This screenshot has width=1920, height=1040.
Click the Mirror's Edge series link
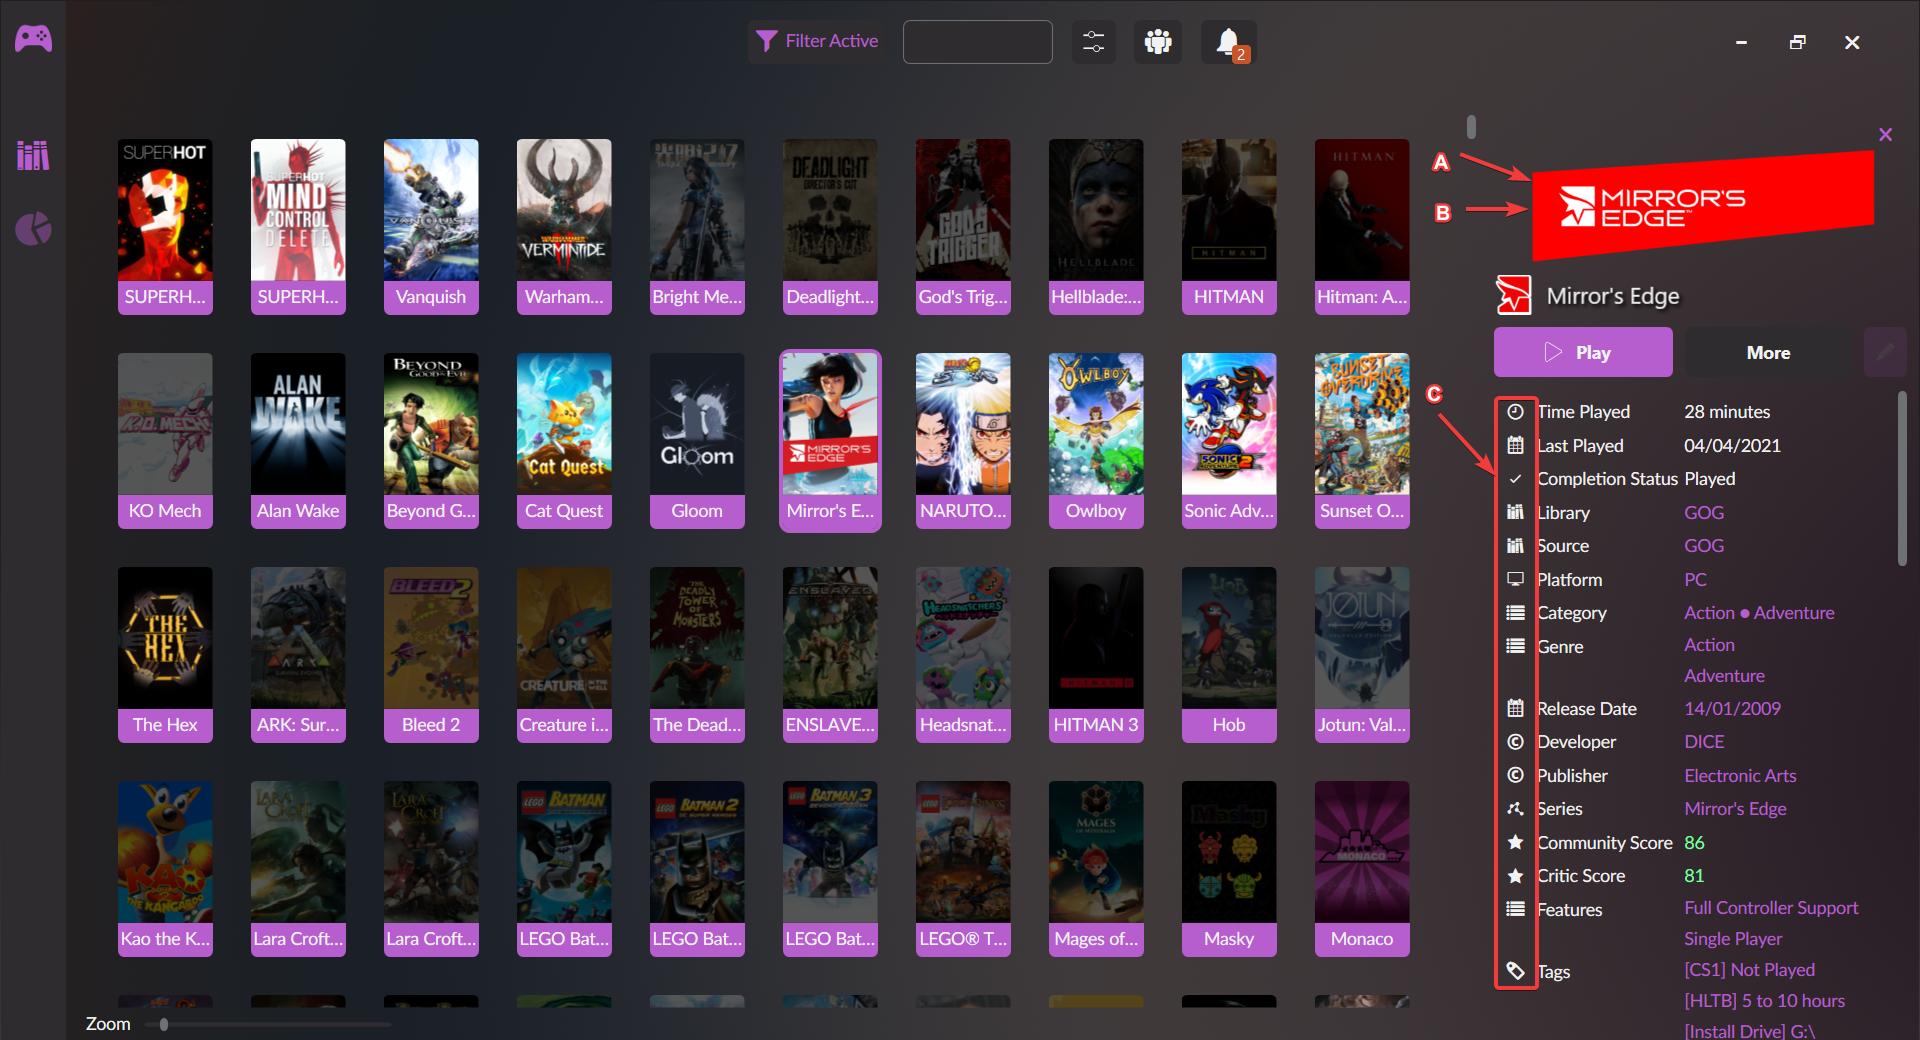[x=1735, y=808]
